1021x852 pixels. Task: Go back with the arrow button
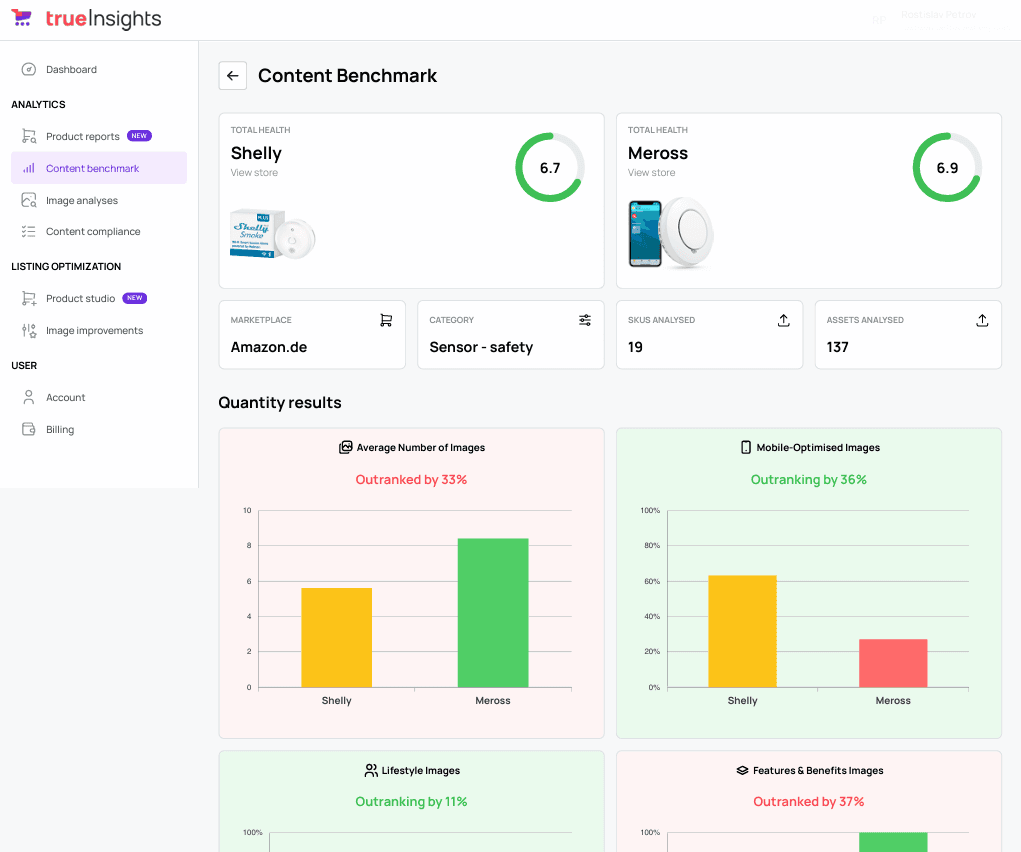[232, 76]
